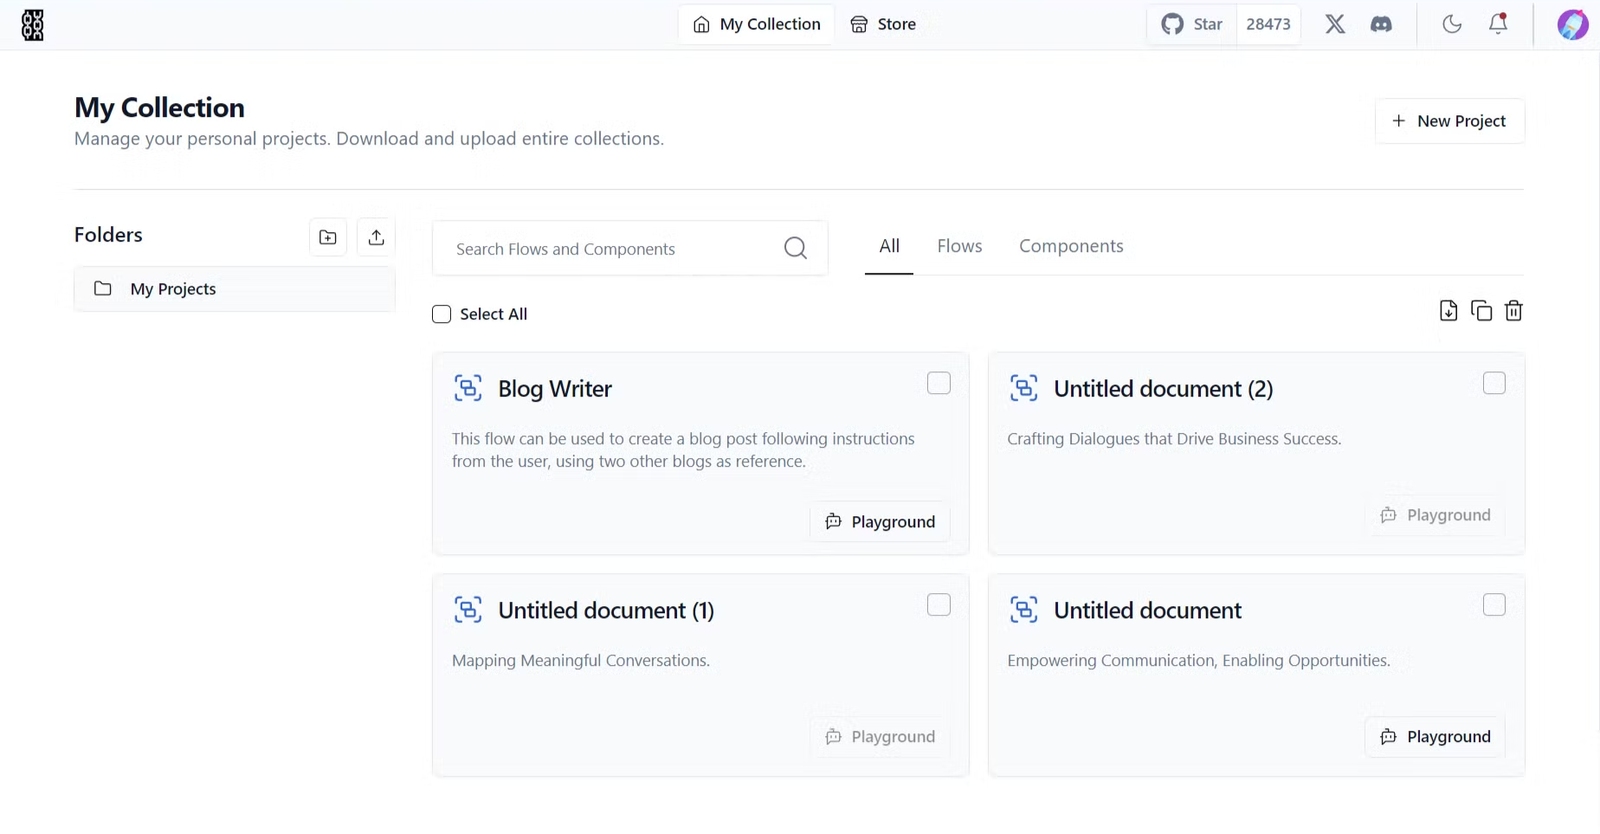
Task: Open the X (Twitter) icon
Action: pyautogui.click(x=1335, y=24)
